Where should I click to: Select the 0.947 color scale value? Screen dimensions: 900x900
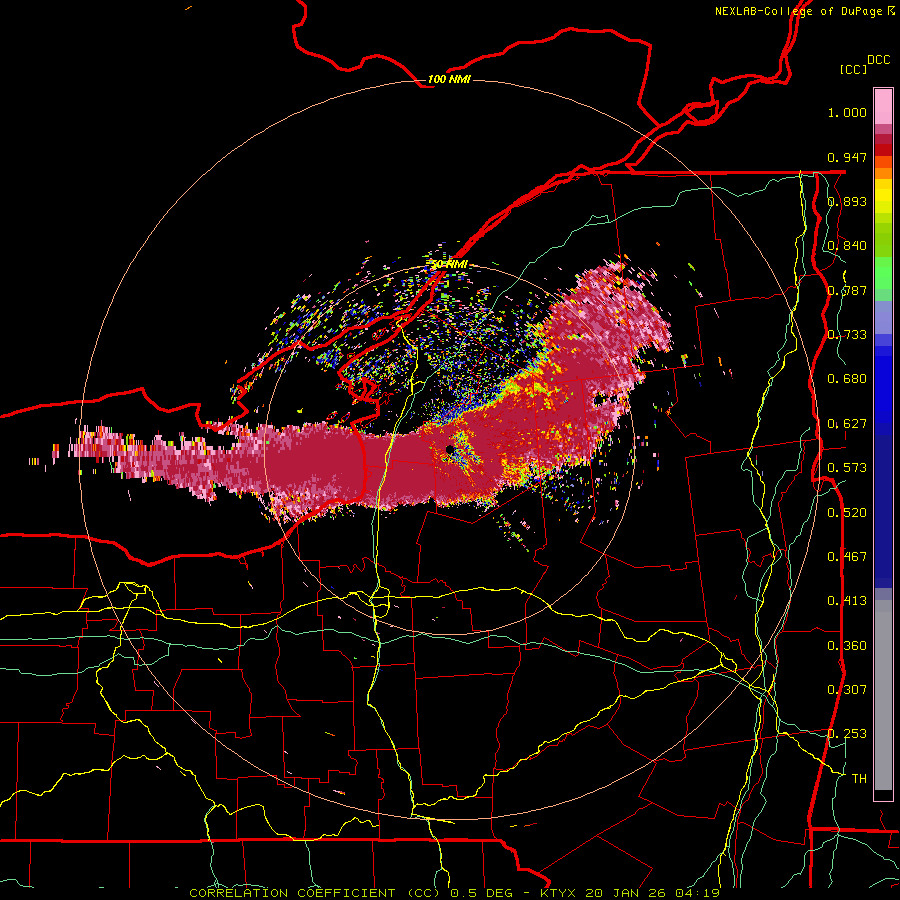tap(847, 157)
